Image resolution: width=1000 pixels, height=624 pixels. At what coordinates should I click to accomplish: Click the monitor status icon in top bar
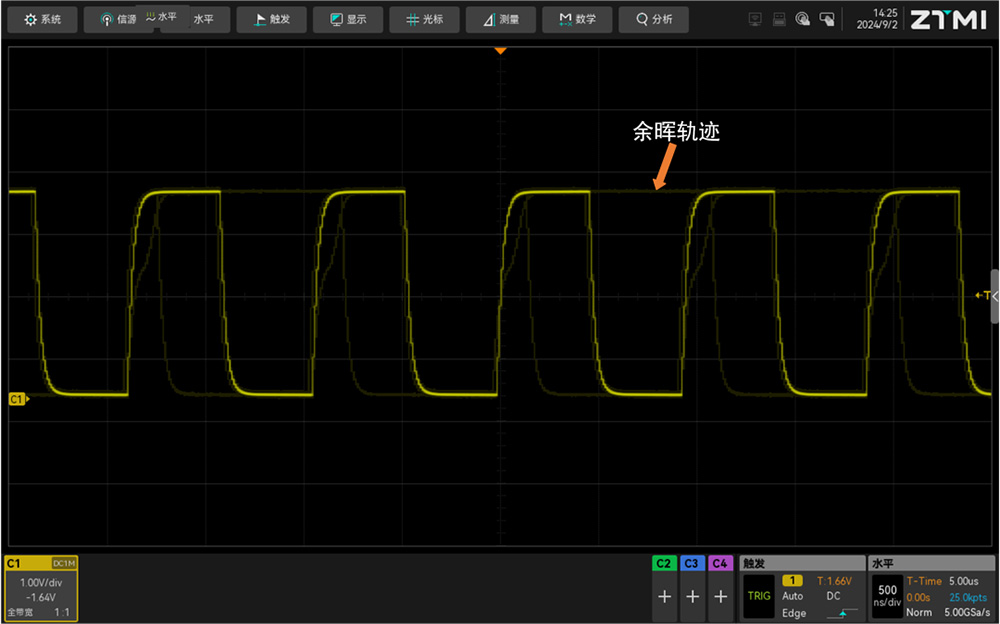(x=755, y=19)
